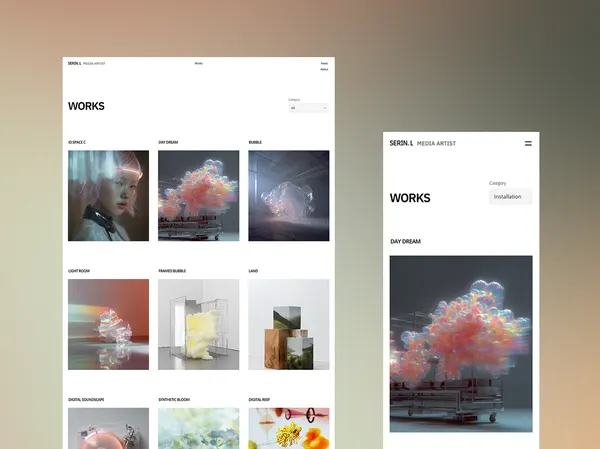600x449 pixels.
Task: Open the LIGHT ROOM artwork thumbnail
Action: [108, 324]
